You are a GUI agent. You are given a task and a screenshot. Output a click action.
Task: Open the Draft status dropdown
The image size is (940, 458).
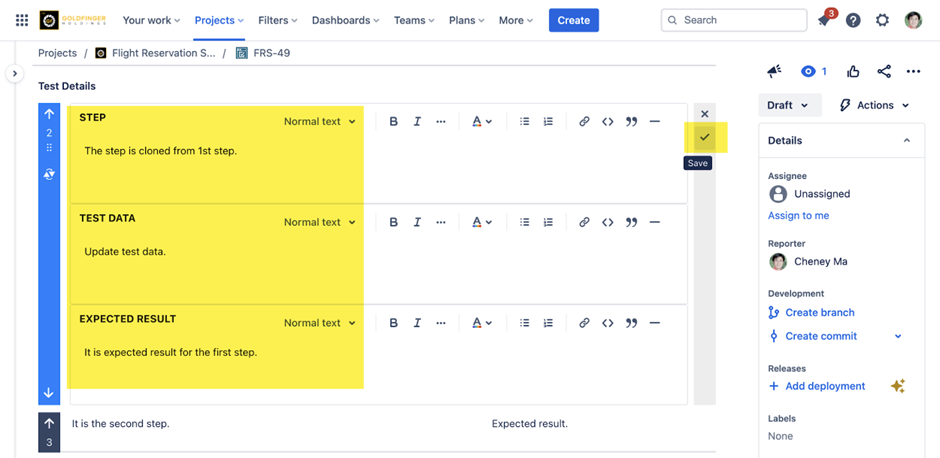[789, 105]
